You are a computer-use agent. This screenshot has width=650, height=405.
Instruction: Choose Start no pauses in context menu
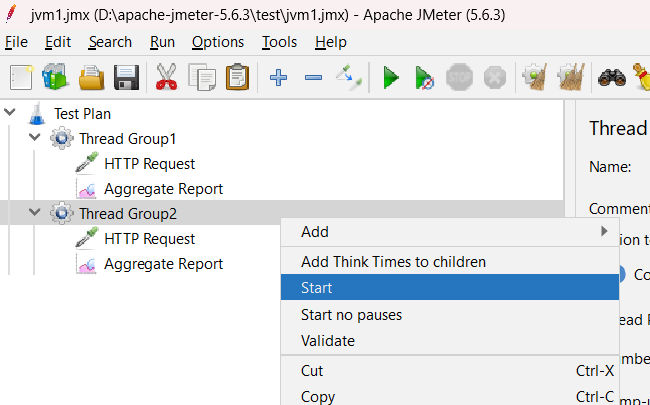(x=450, y=315)
